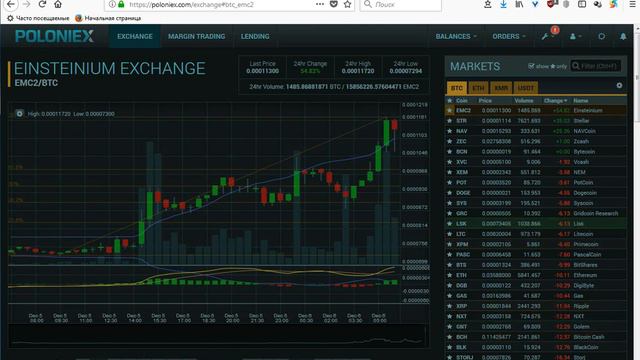Open the Russian 'Начальная страница' bookmark
The image size is (640, 360).
click(108, 18)
